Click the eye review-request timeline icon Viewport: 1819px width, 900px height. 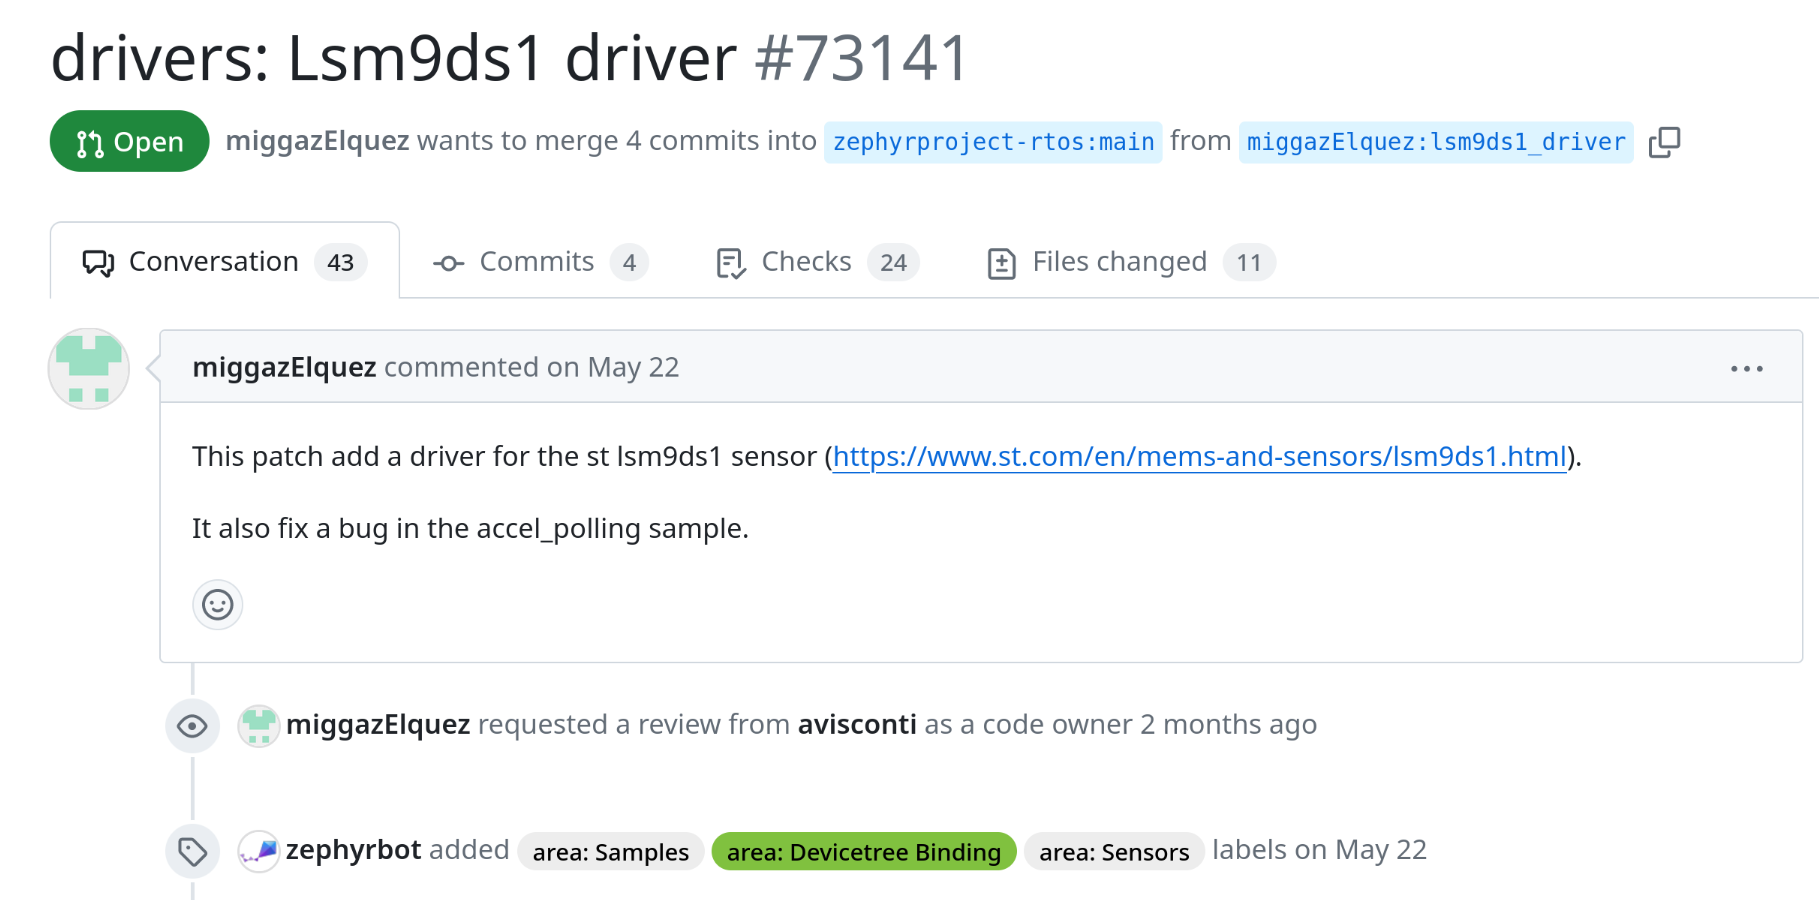(x=192, y=726)
